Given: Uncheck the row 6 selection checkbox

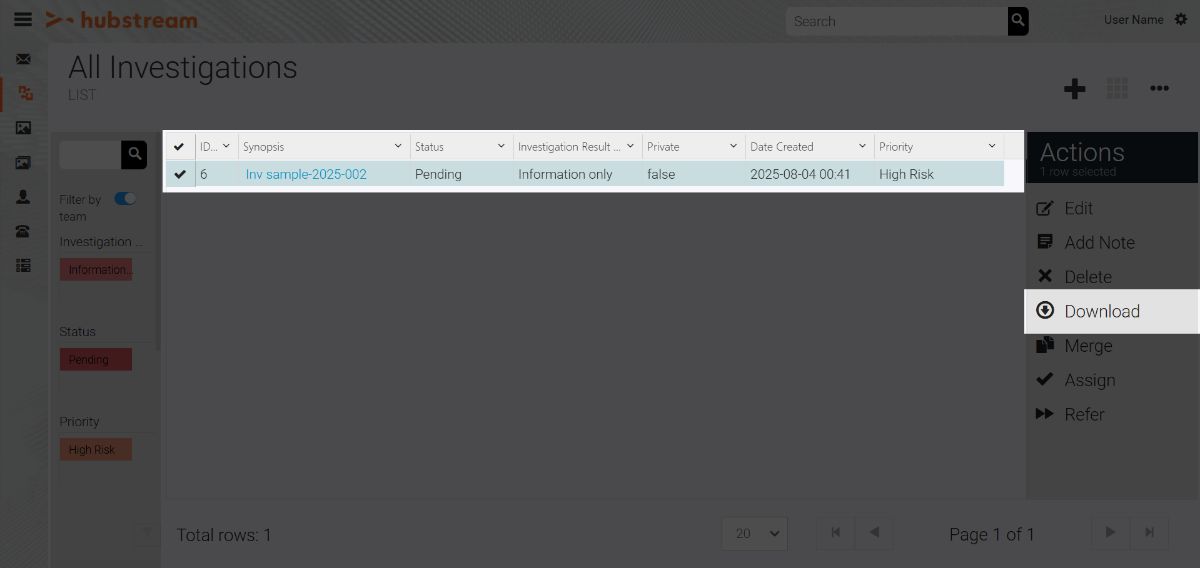Looking at the screenshot, I should (180, 174).
